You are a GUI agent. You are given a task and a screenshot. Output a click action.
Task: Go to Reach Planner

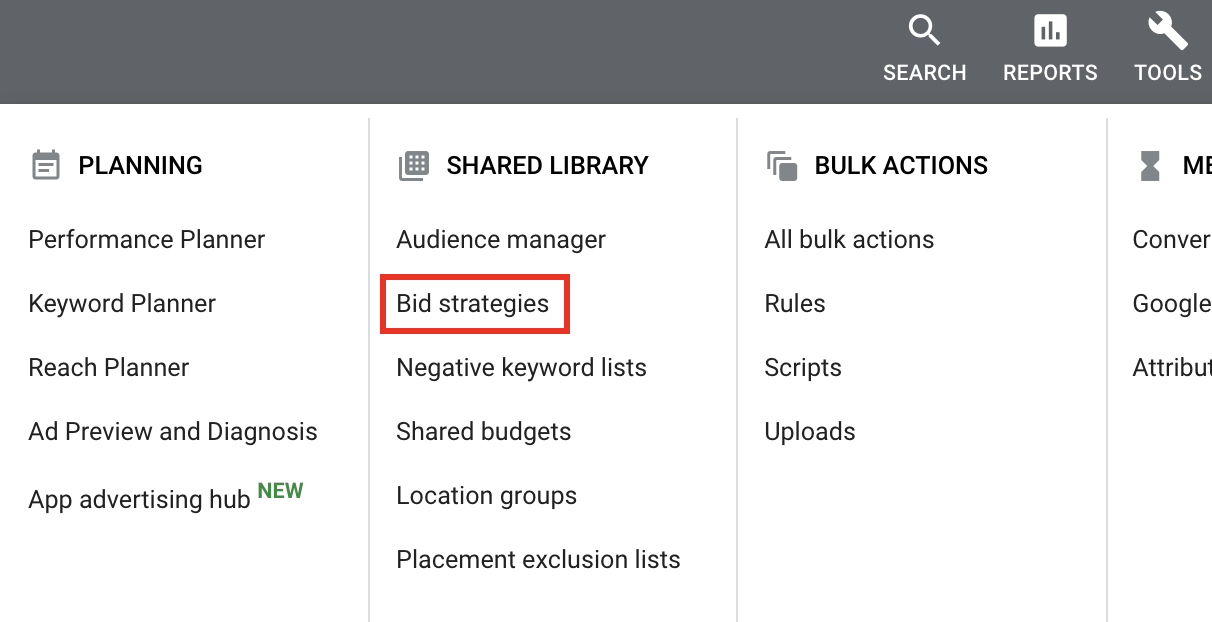109,368
